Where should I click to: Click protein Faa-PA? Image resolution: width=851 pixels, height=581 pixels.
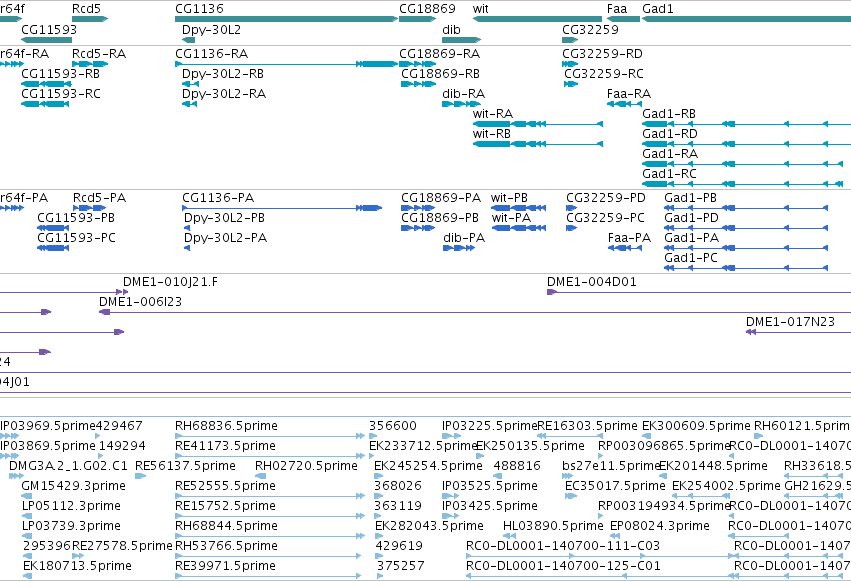(x=625, y=248)
